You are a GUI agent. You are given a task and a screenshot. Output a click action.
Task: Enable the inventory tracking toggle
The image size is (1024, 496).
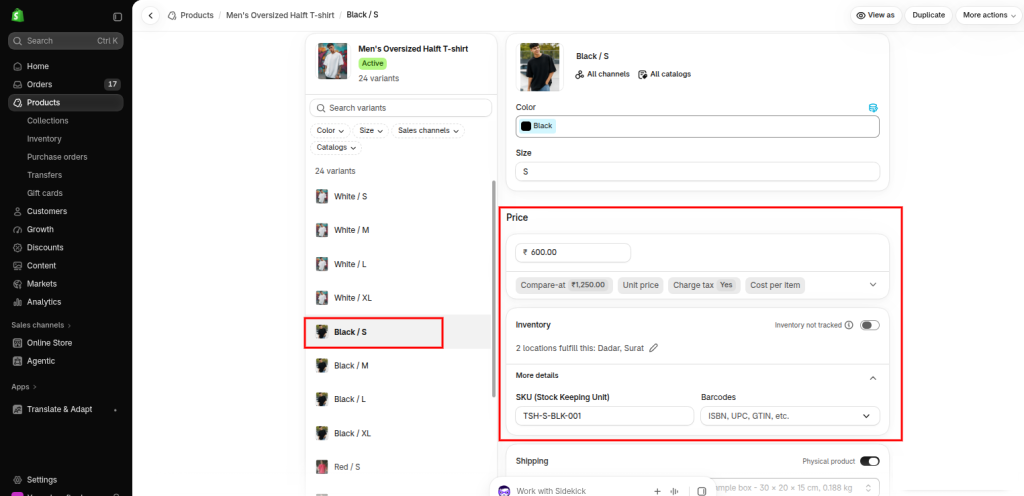[x=870, y=325]
